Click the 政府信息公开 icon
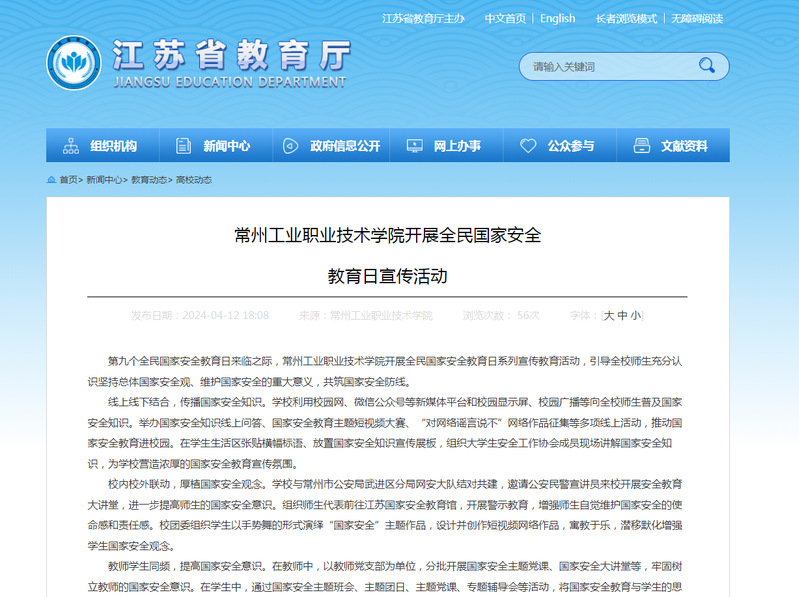Screen dimensions: 799x597 [x=290, y=146]
